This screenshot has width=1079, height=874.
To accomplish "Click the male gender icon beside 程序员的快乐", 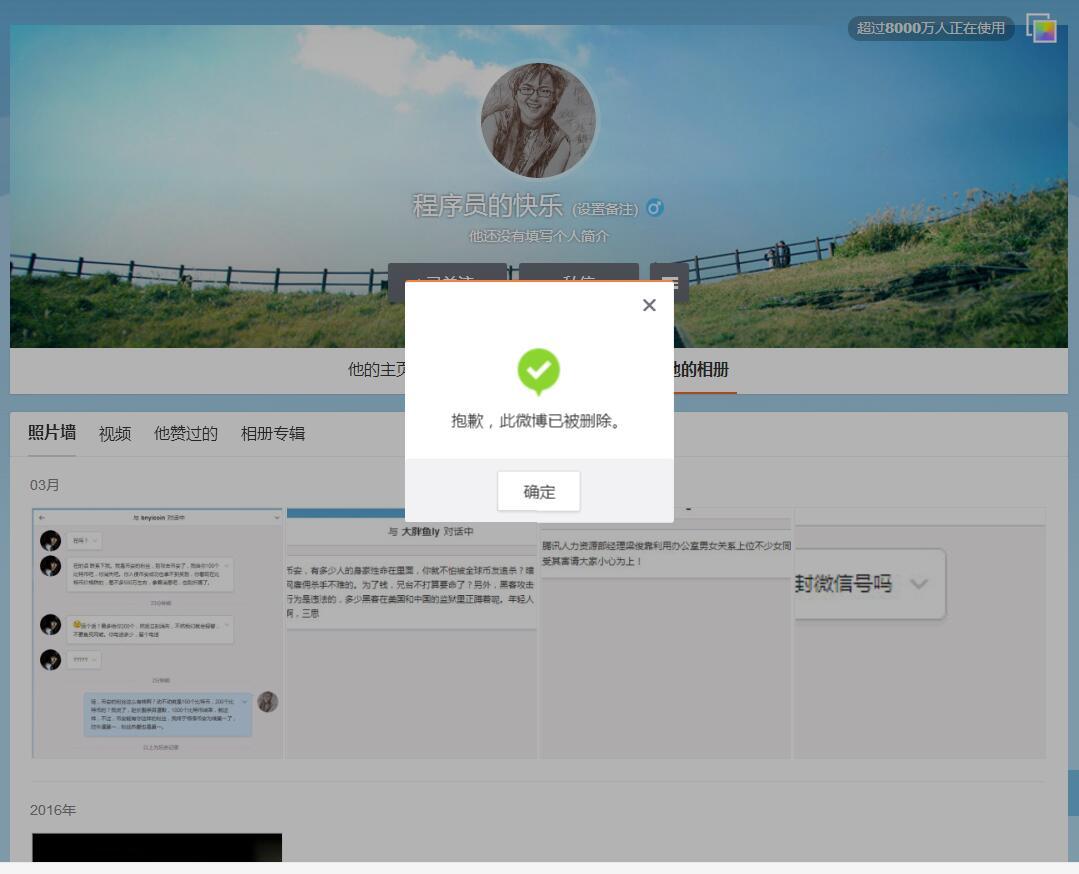I will point(655,208).
